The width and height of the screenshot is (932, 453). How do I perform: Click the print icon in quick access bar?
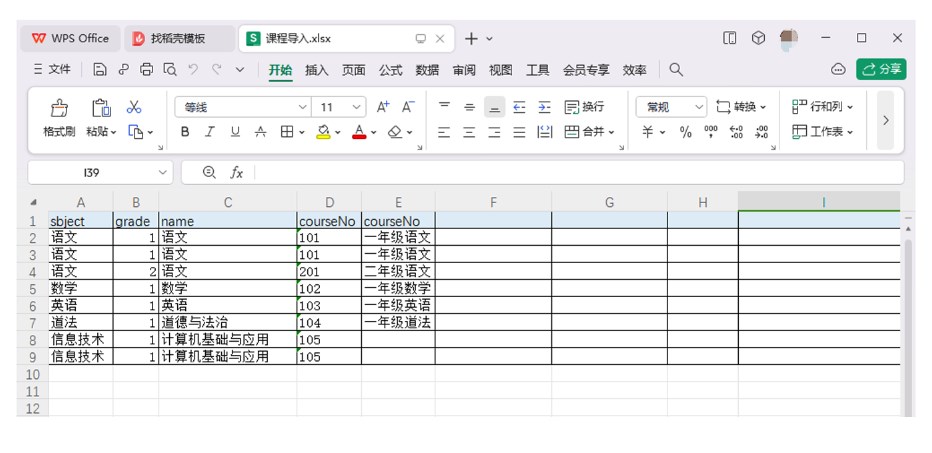[147, 70]
